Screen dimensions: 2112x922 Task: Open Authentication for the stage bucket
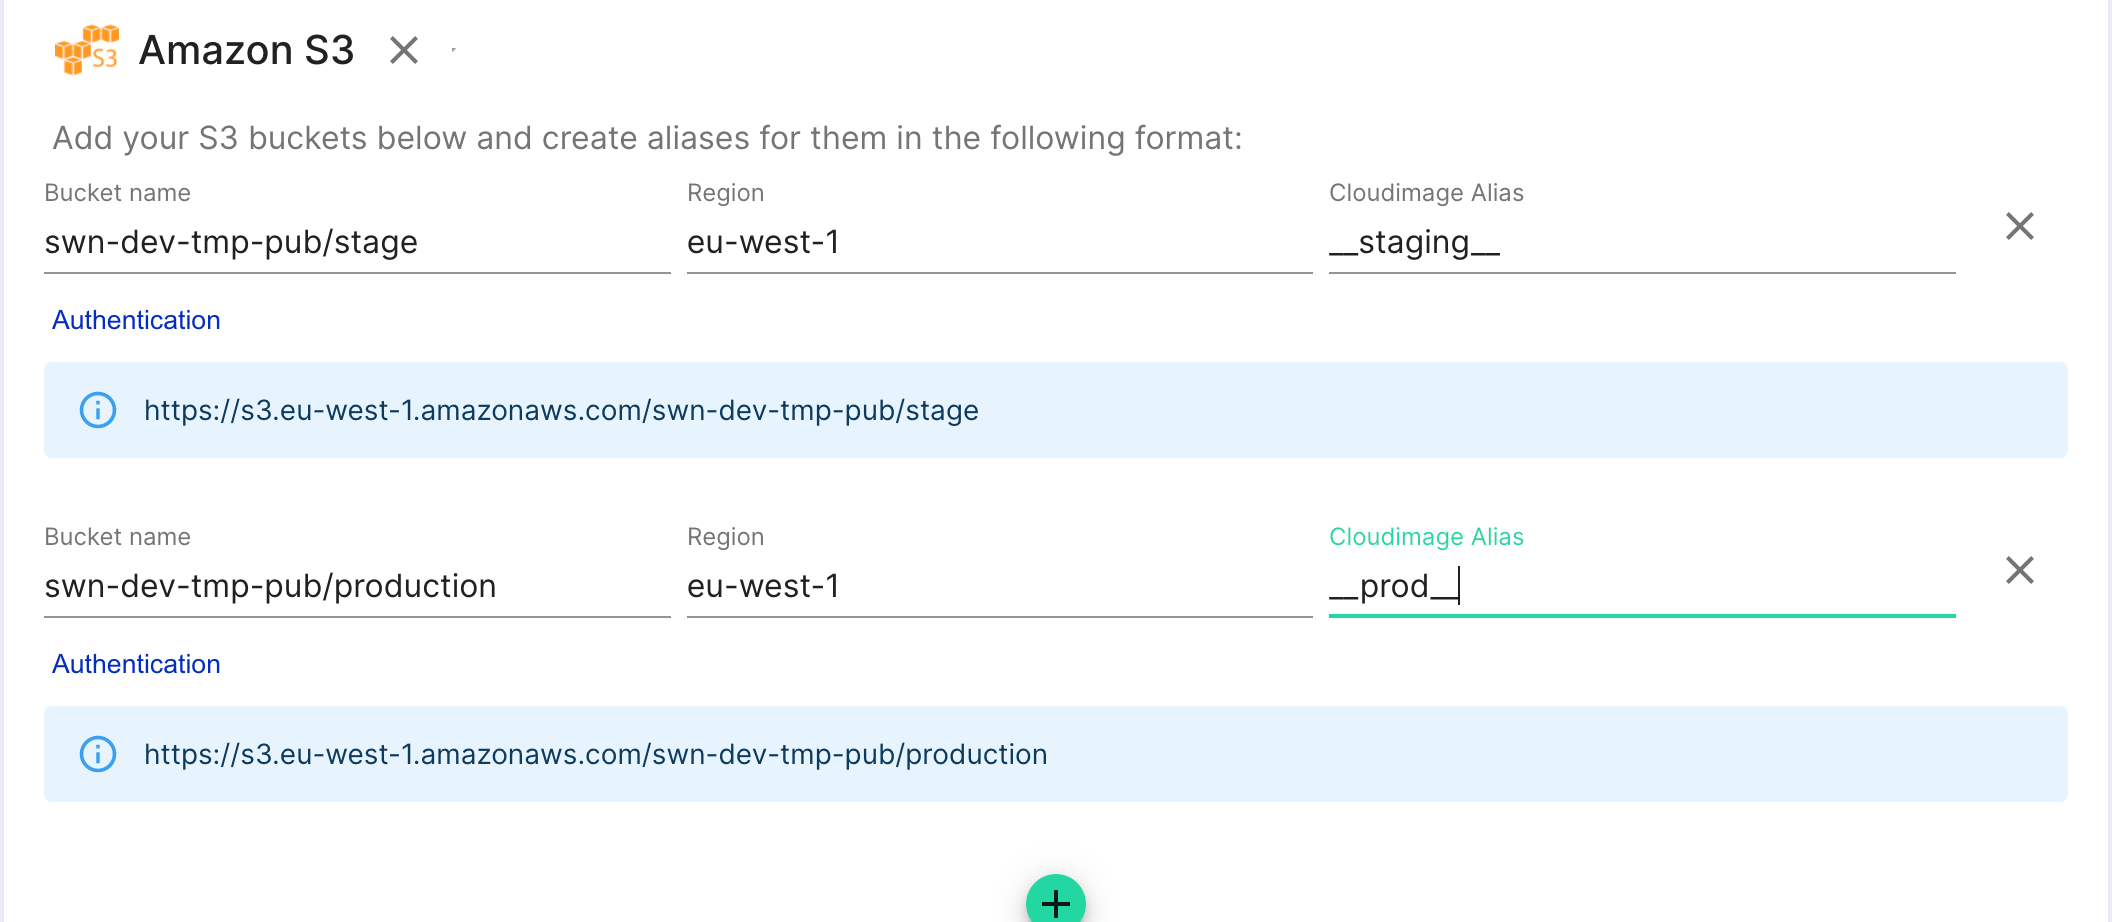click(x=136, y=320)
